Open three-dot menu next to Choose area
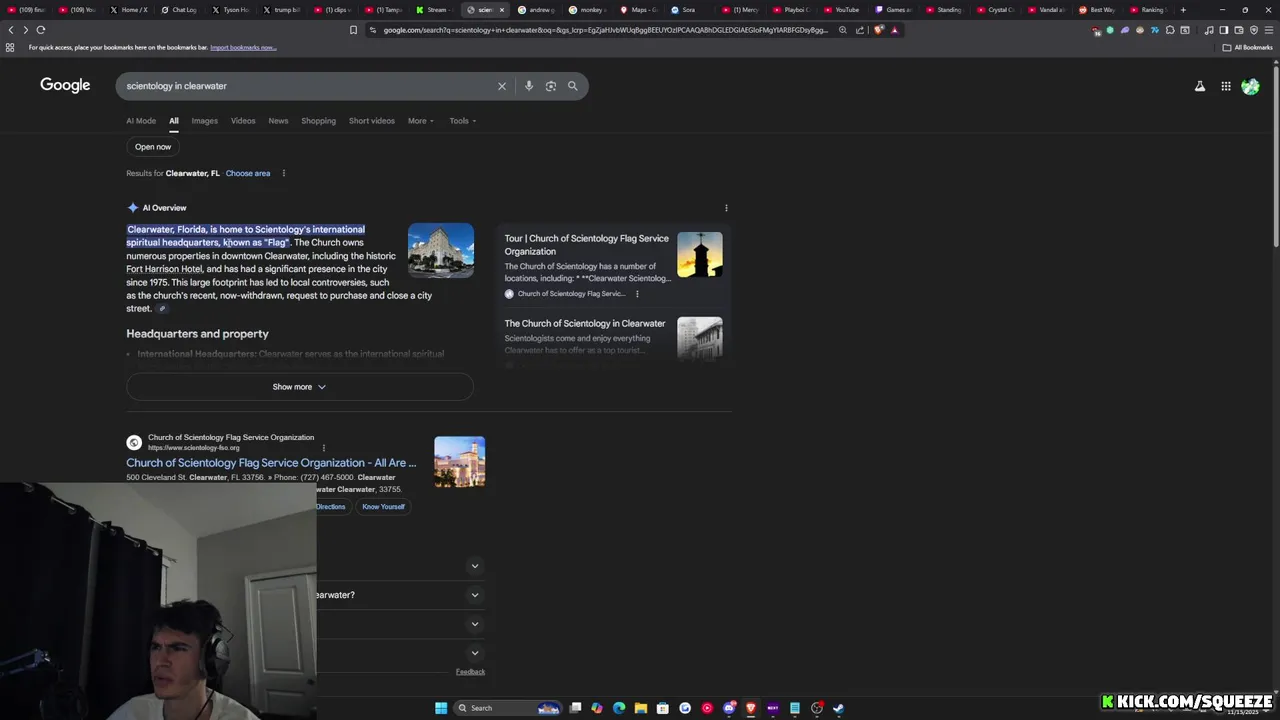 pyautogui.click(x=283, y=173)
